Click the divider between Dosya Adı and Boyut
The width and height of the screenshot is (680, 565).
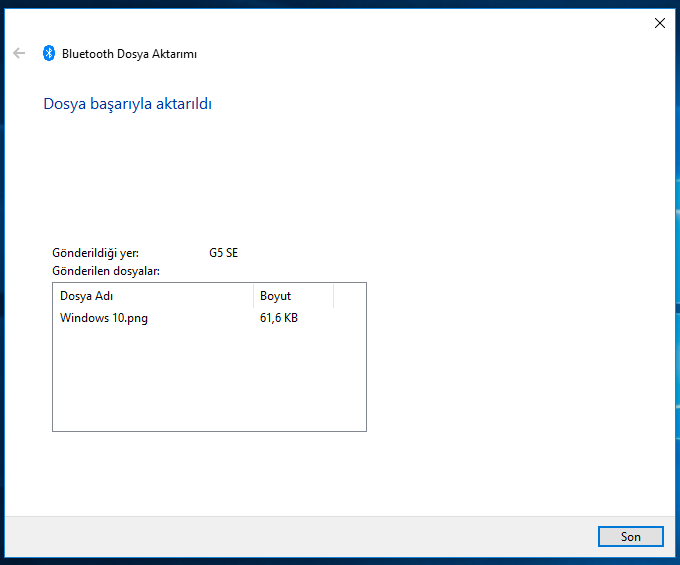pyautogui.click(x=254, y=296)
